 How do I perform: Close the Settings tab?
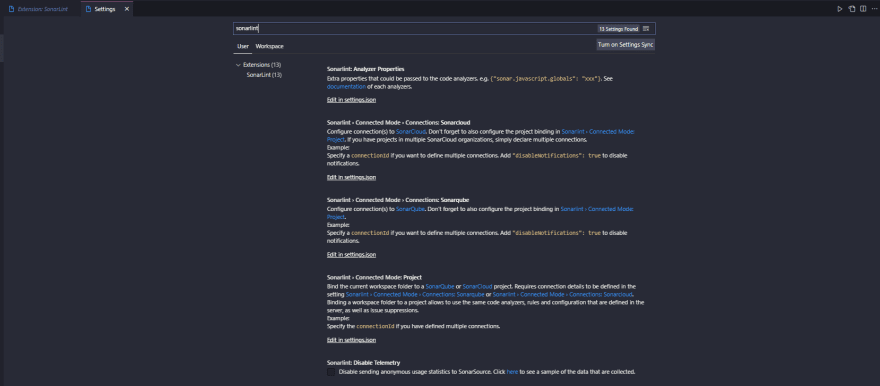click(127, 9)
